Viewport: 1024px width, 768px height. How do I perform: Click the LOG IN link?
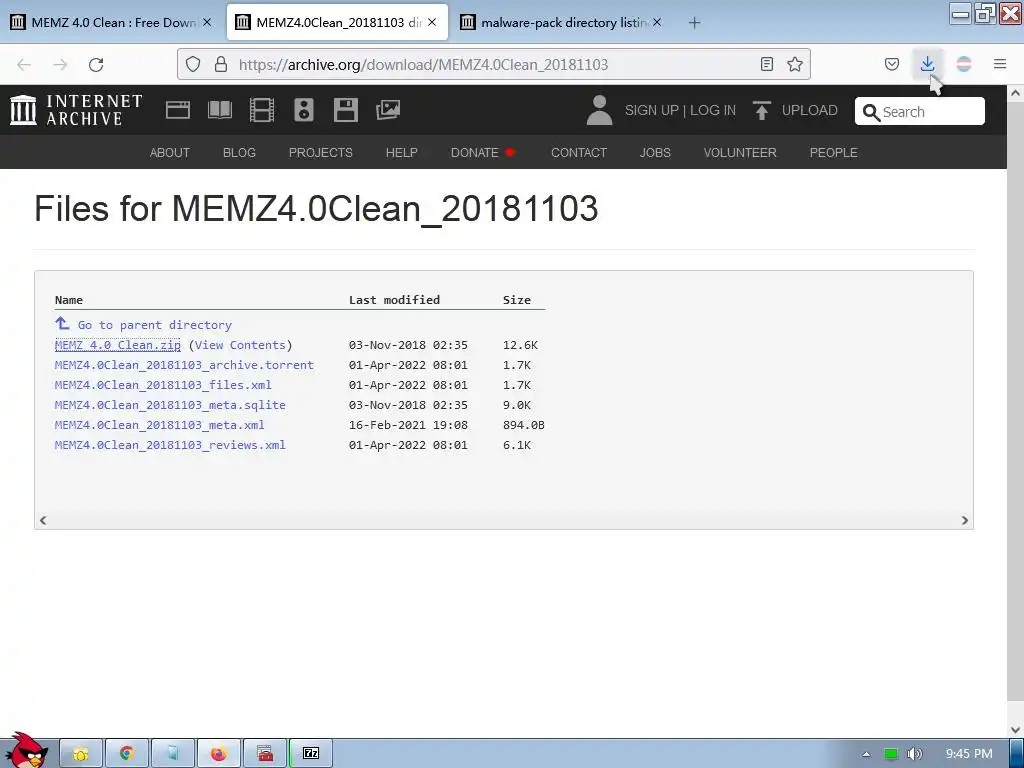click(x=712, y=110)
